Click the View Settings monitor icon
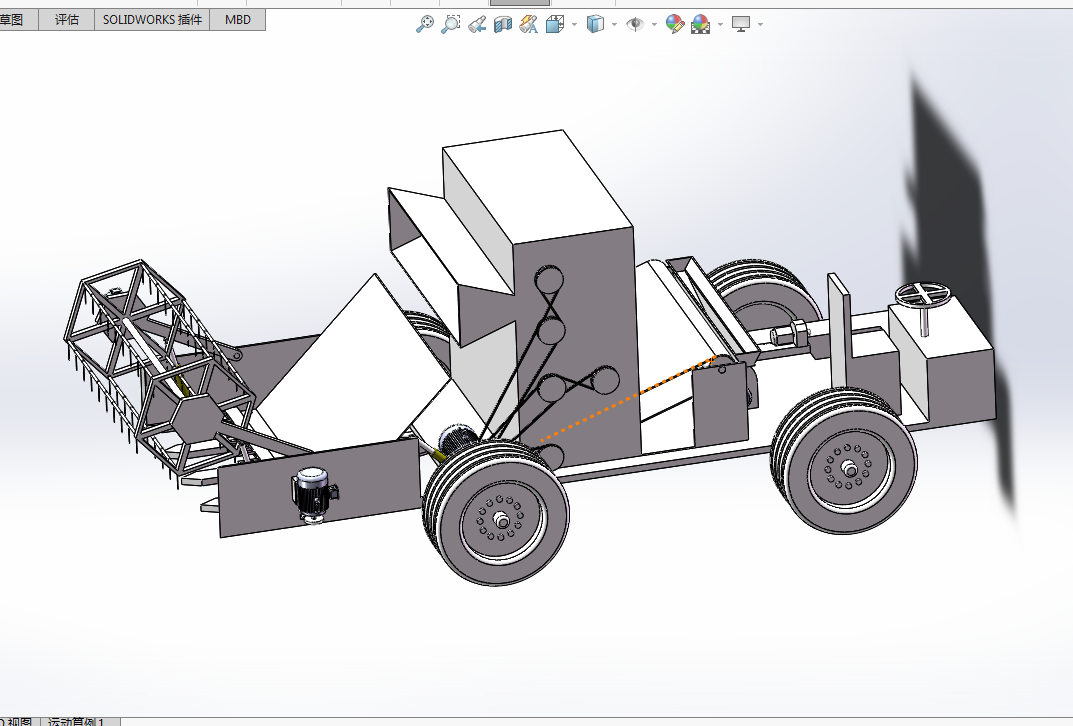 pyautogui.click(x=741, y=24)
